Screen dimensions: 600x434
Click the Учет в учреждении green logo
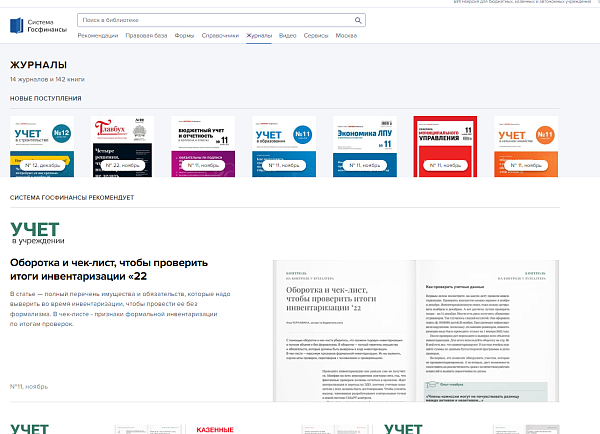(35, 232)
